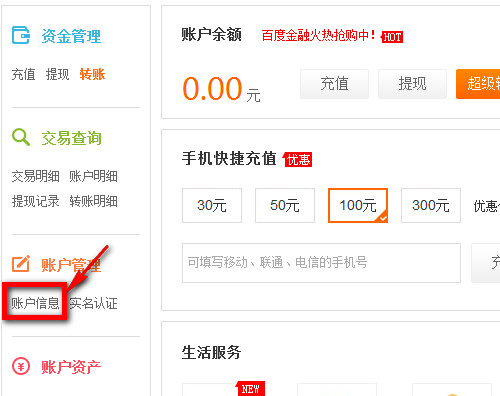The width and height of the screenshot is (500, 396).
Task: Select the 30元 recharge amount
Action: 212,205
